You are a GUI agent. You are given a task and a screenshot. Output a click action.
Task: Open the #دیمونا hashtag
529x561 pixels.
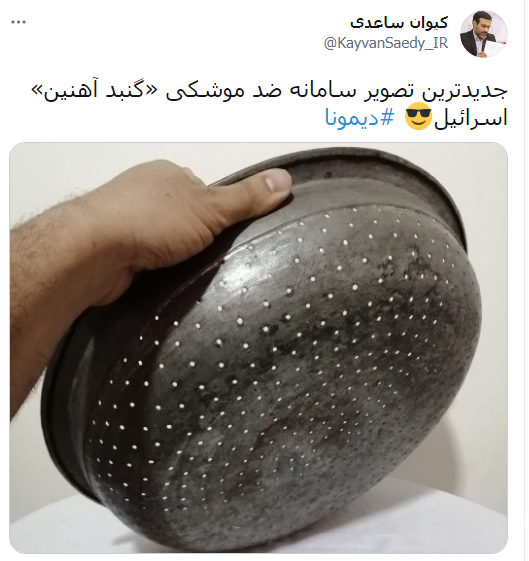coord(359,118)
